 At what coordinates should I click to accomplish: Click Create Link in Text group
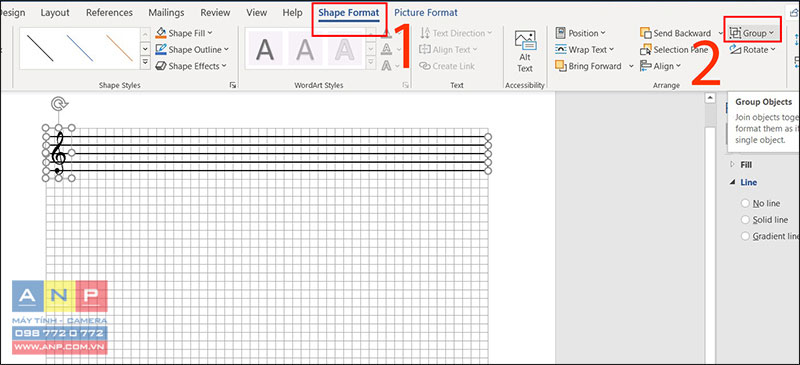[447, 66]
